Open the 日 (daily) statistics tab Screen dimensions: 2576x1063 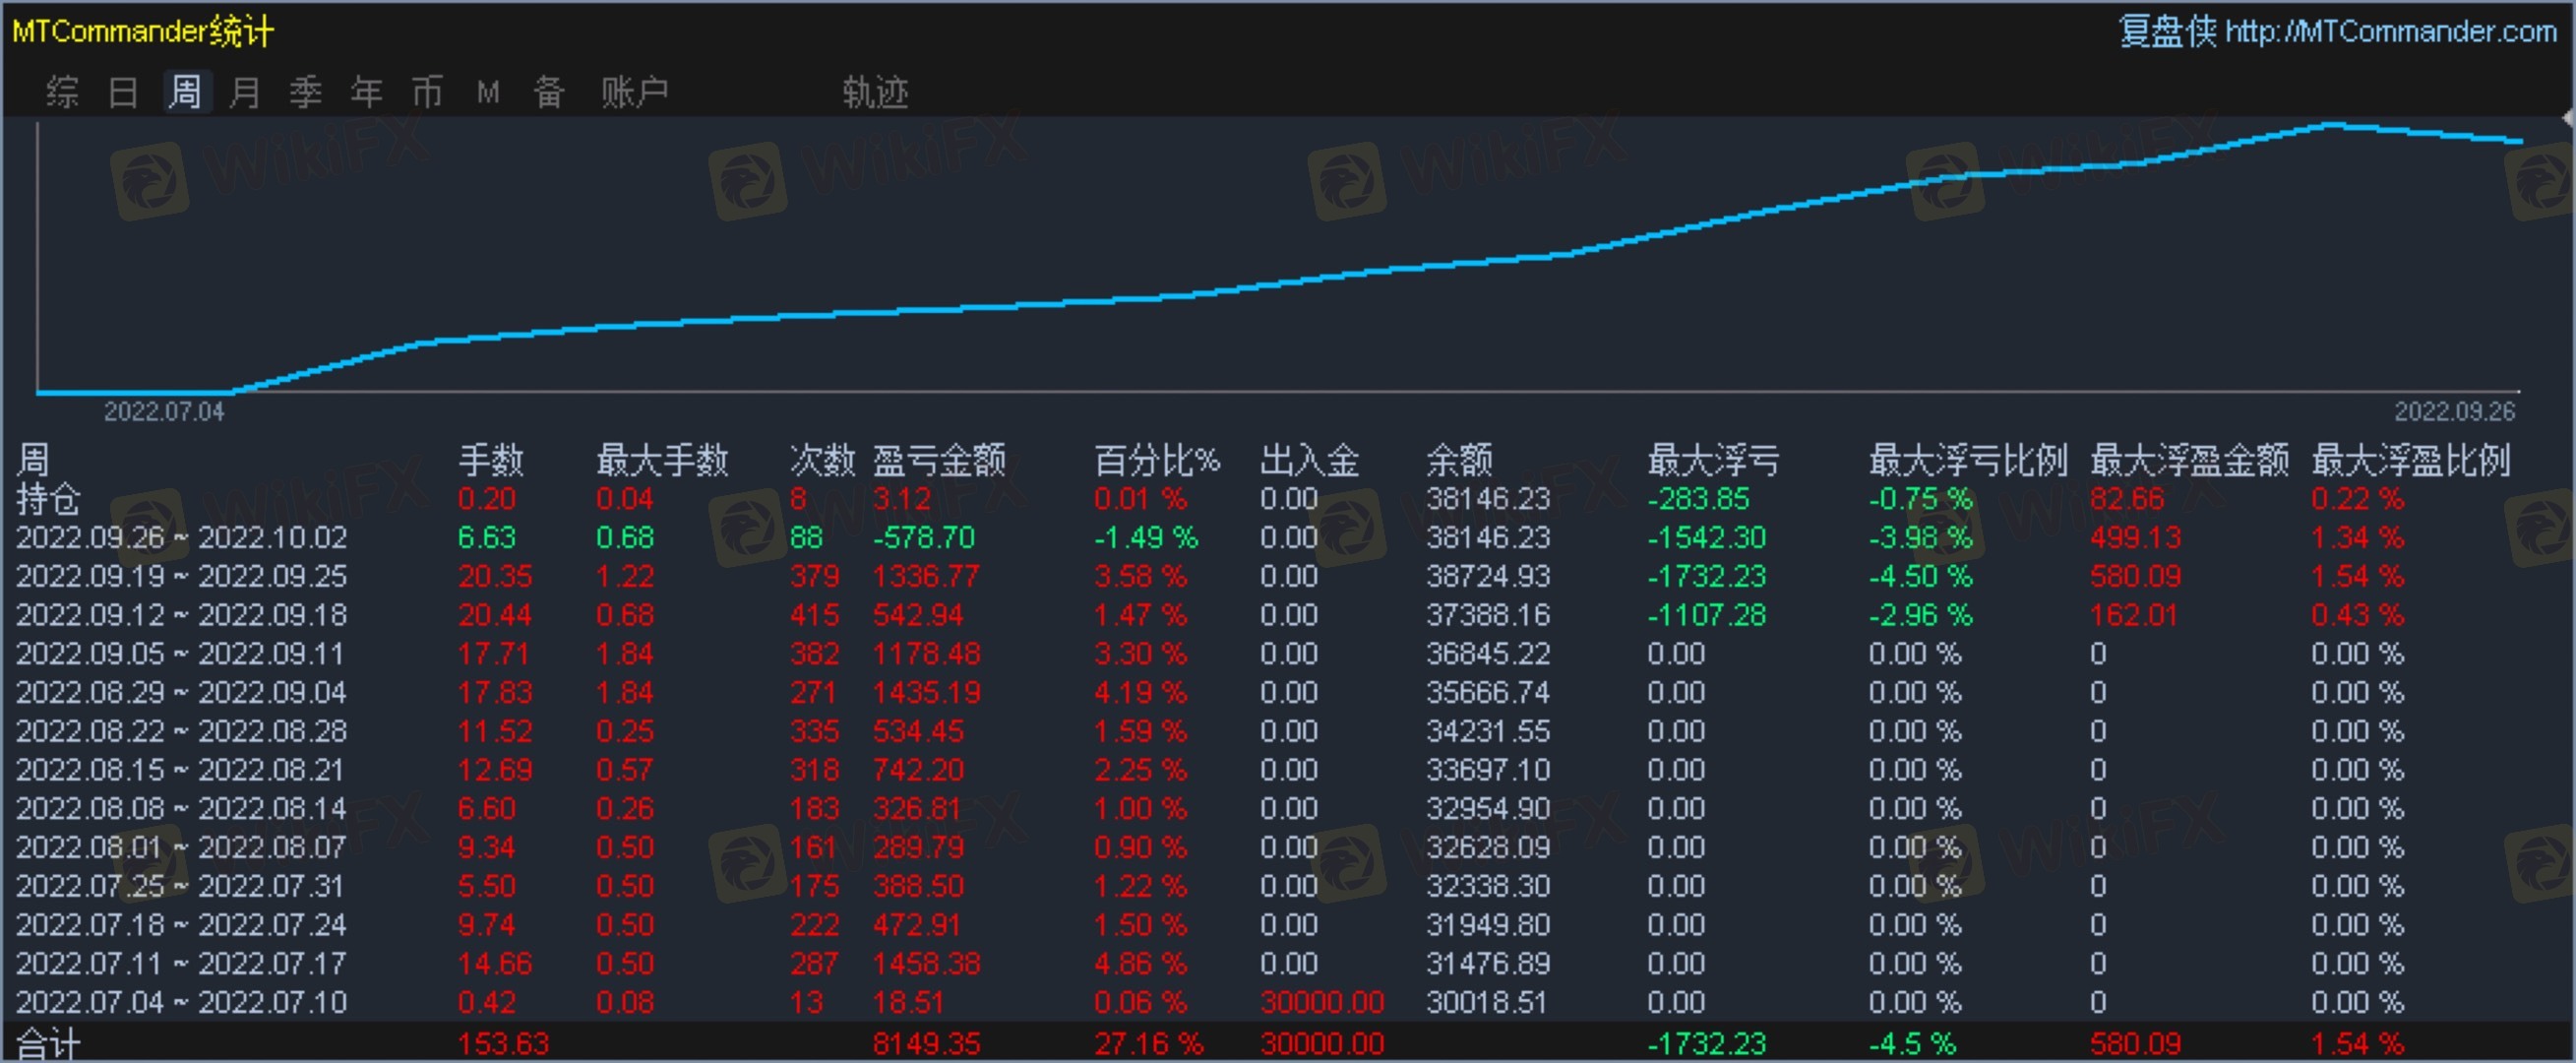pyautogui.click(x=123, y=92)
